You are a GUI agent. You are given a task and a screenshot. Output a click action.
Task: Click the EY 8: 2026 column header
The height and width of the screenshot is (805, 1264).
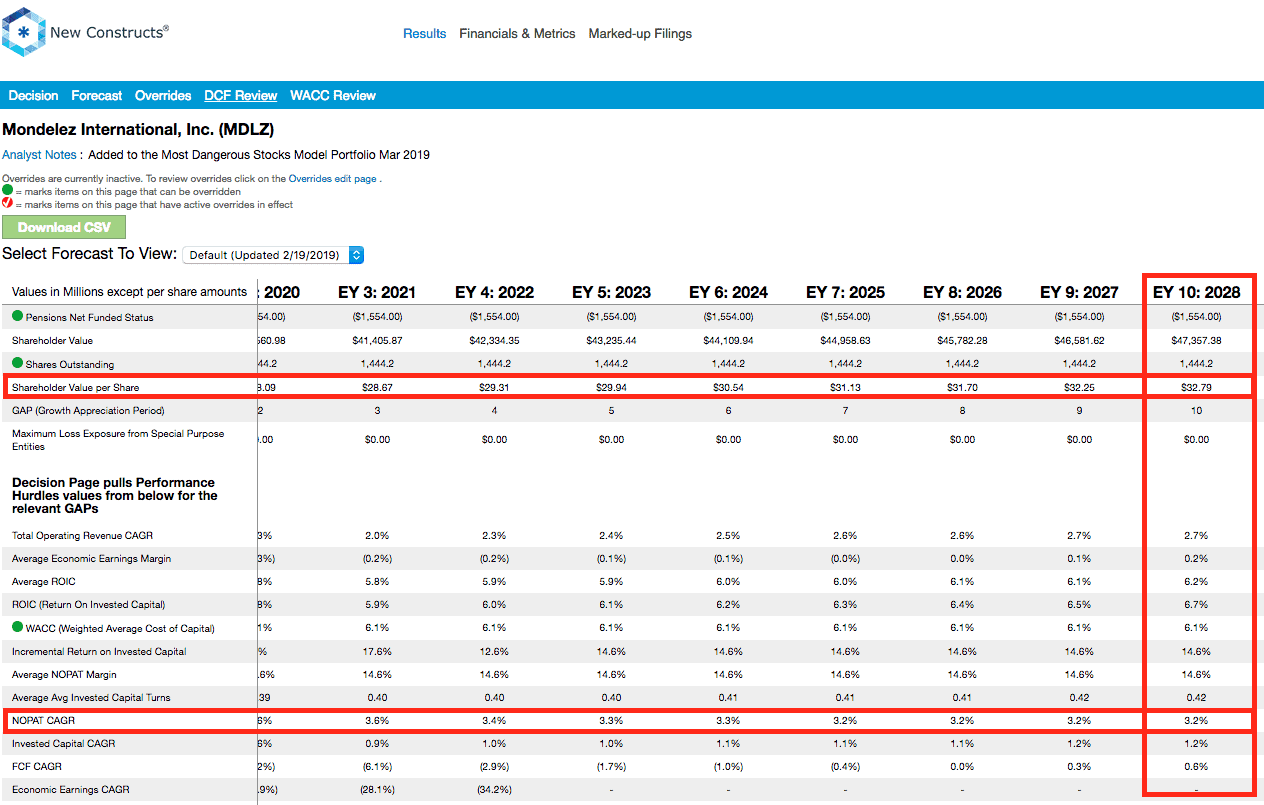point(962,293)
